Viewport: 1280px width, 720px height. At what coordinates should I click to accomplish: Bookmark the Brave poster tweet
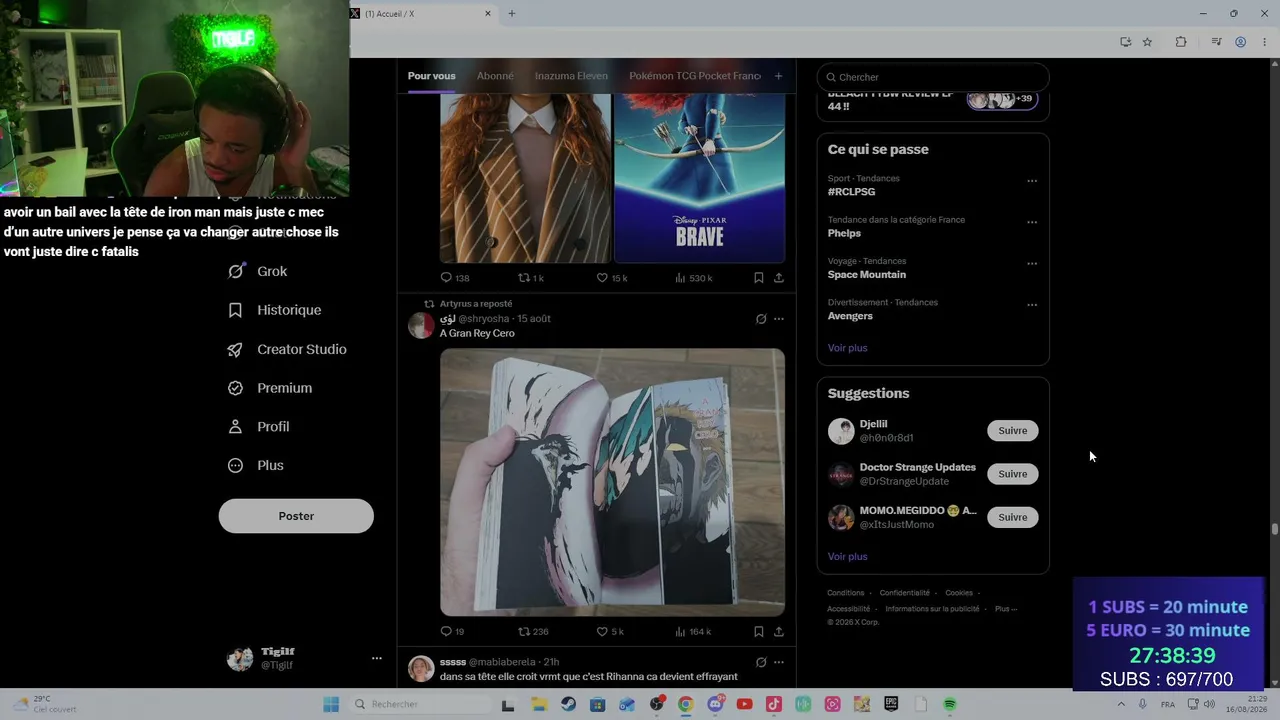click(x=759, y=278)
